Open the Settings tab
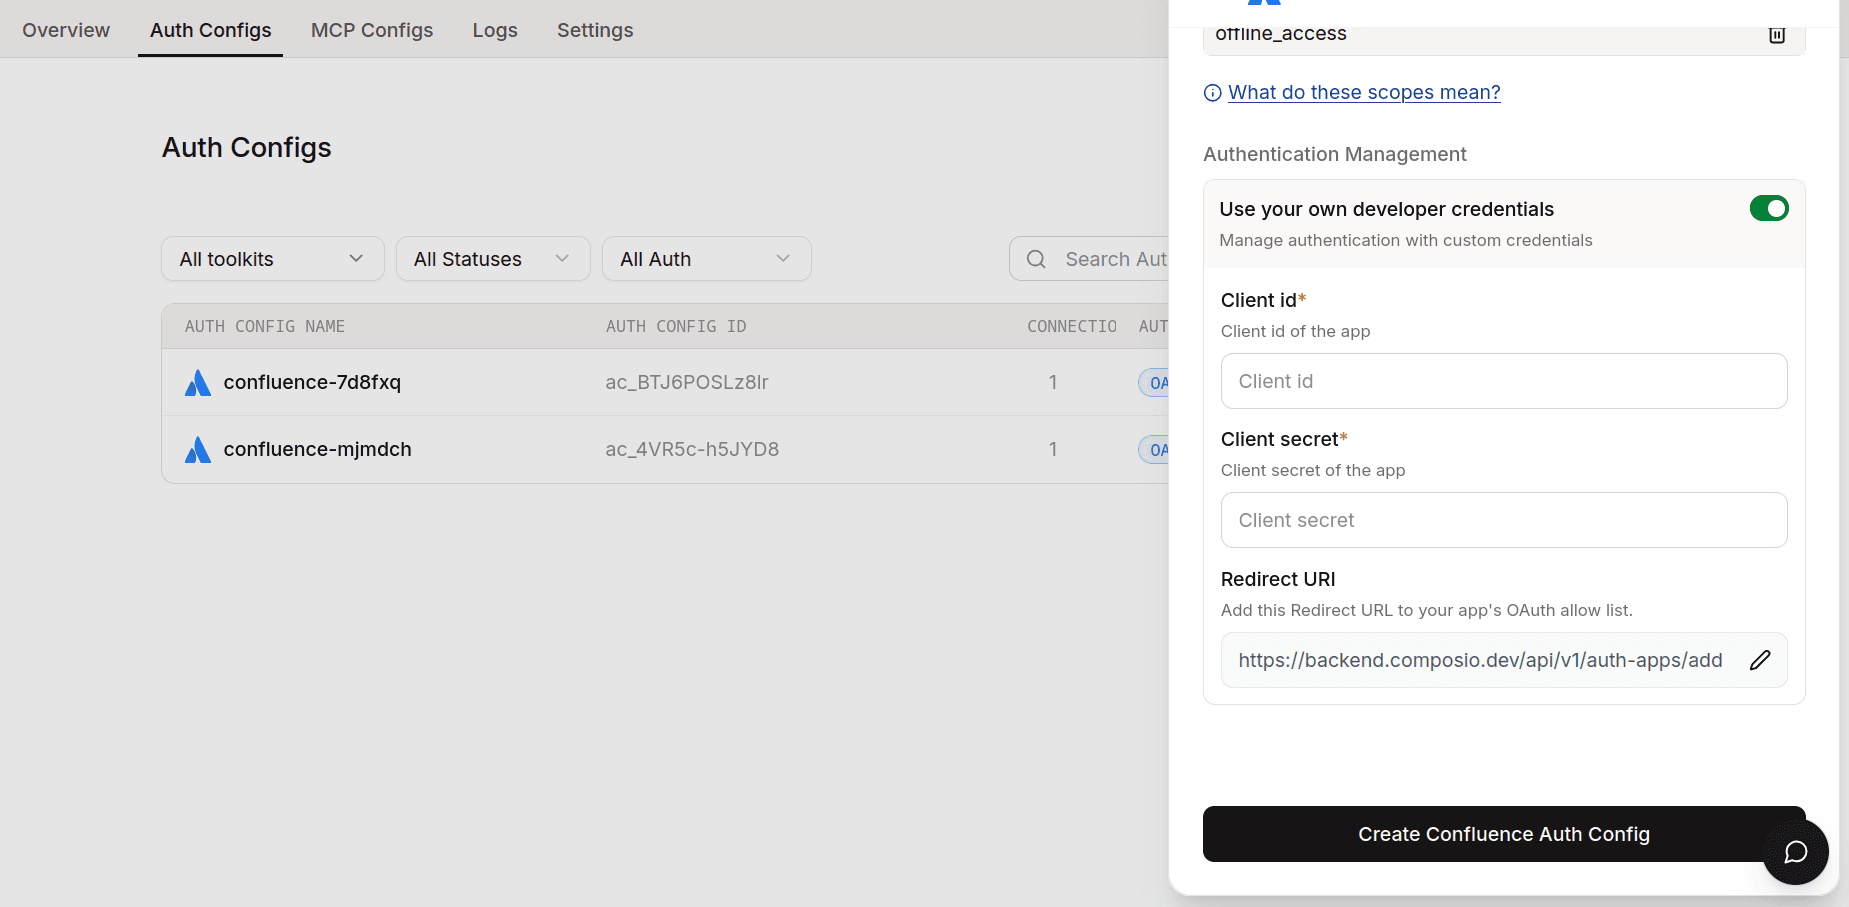The width and height of the screenshot is (1849, 907). pos(595,30)
